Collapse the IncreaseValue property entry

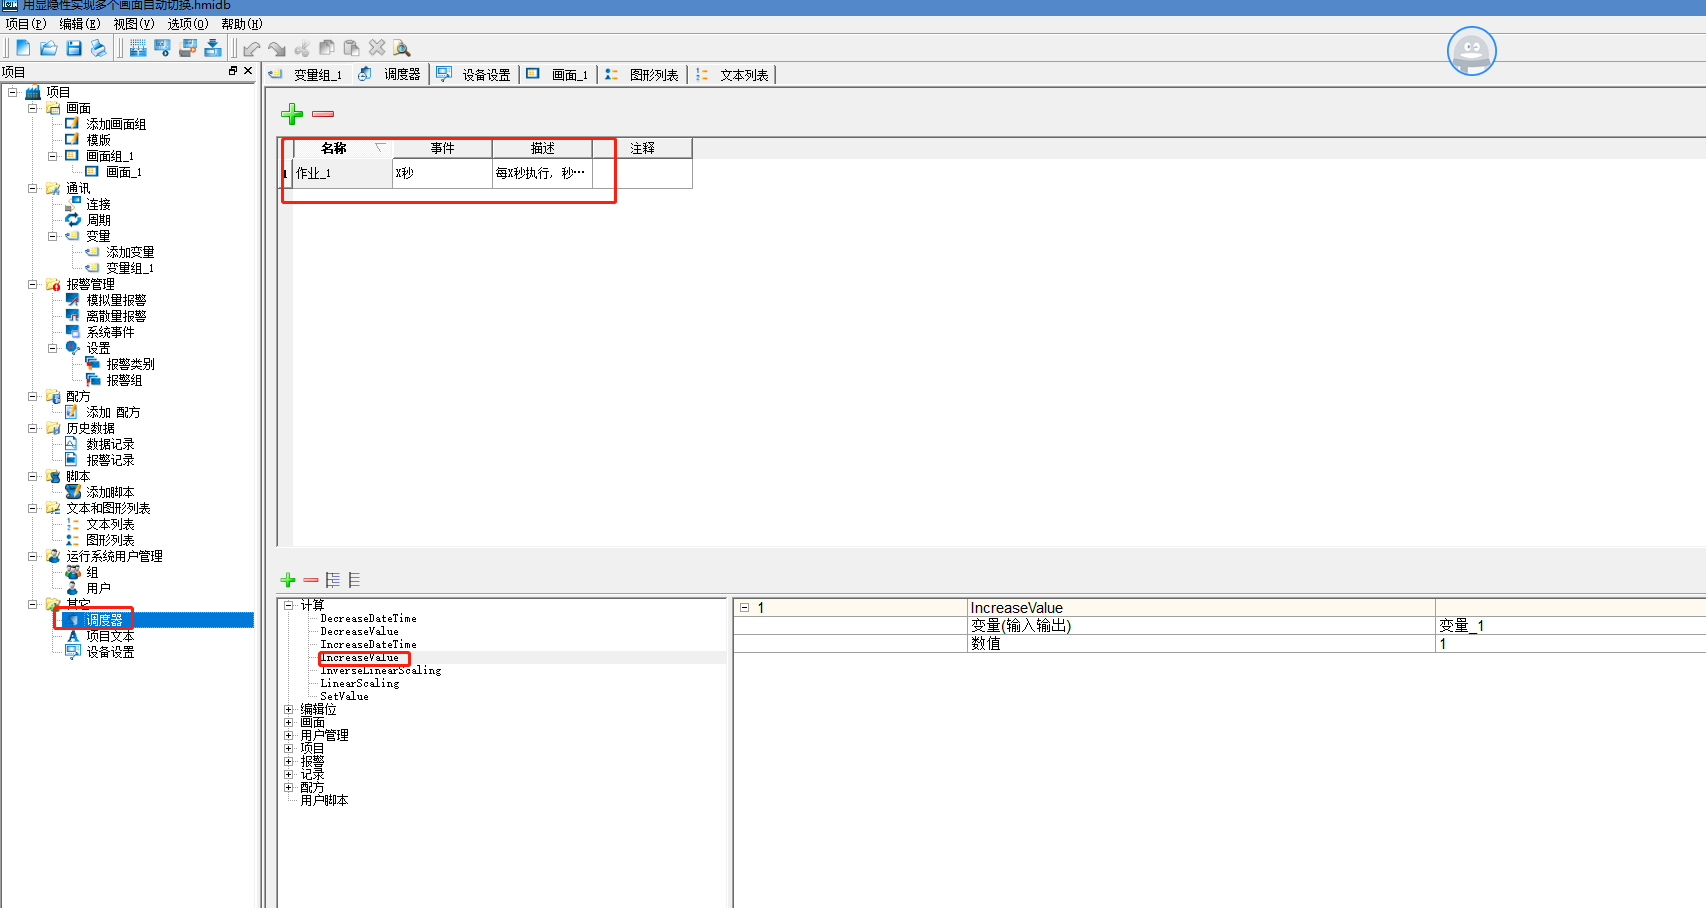tap(744, 607)
